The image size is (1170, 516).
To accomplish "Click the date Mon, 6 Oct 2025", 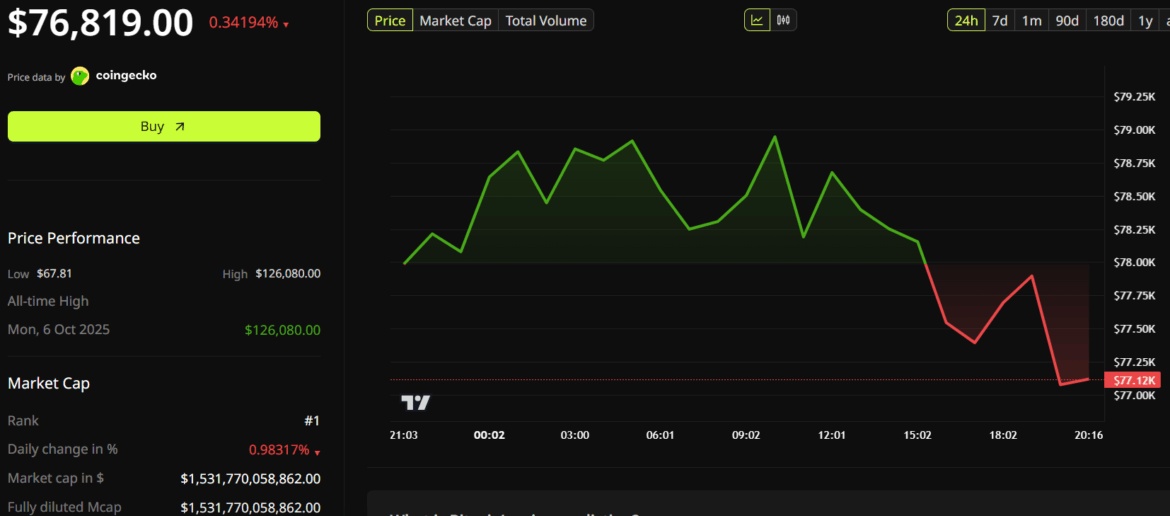I will (x=58, y=330).
